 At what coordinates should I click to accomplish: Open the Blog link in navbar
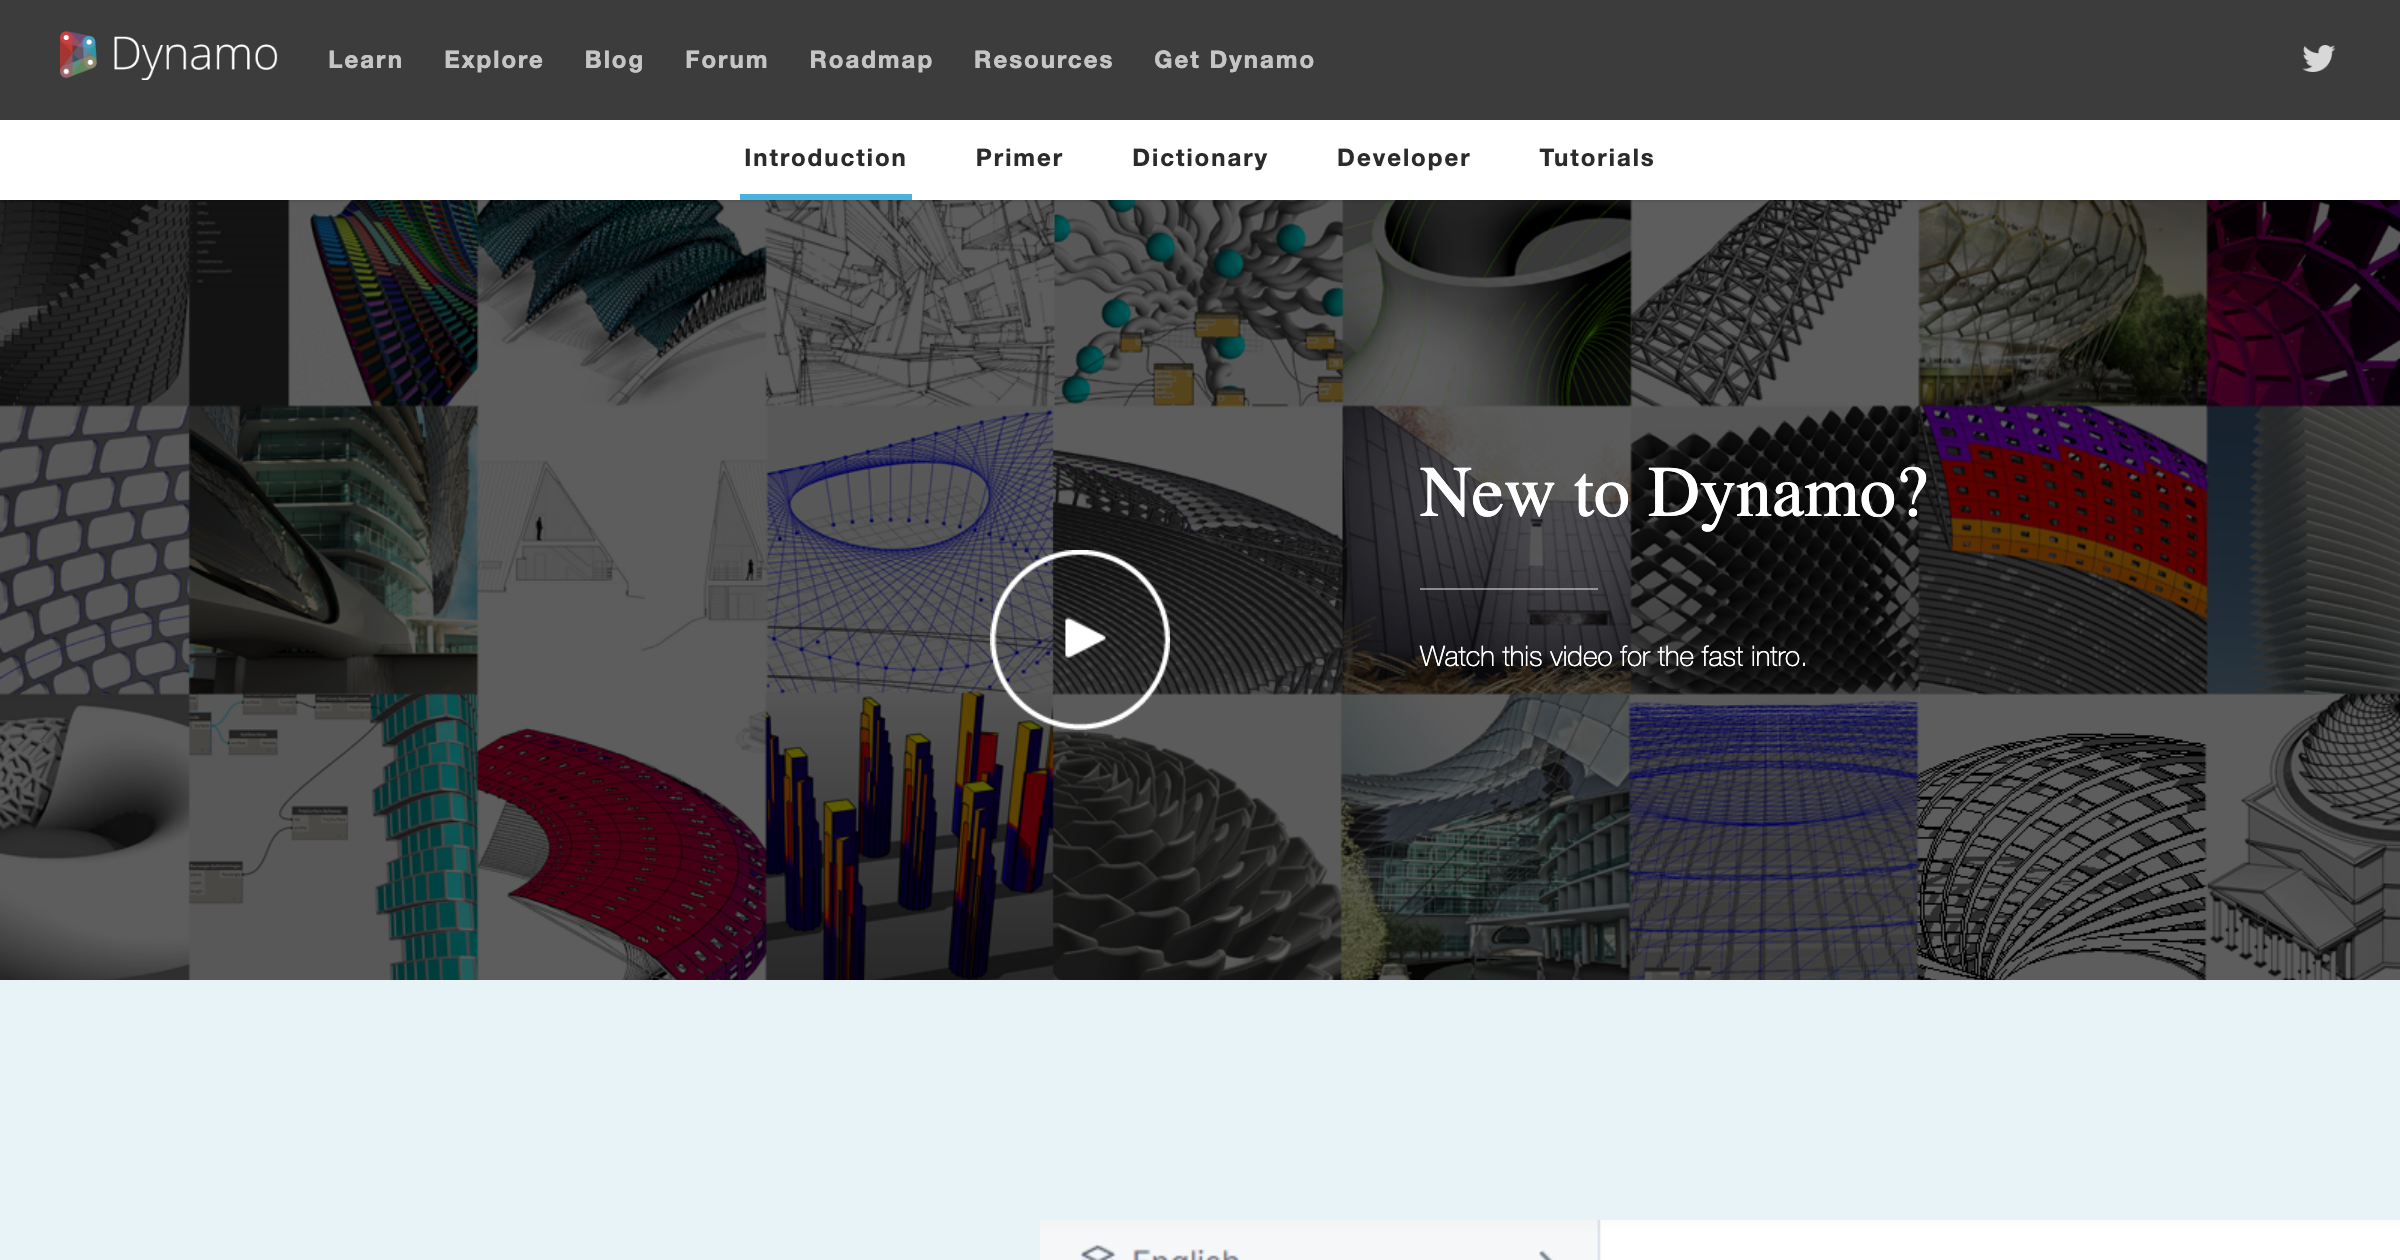(x=614, y=60)
